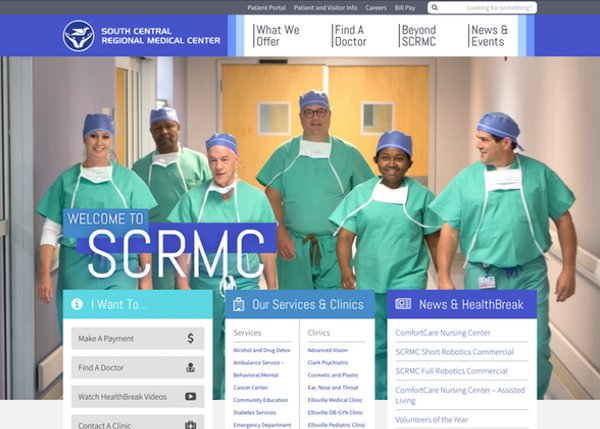Click the medical kit icon in Contact A Clinic row
Image resolution: width=600 pixels, height=429 pixels.
191,424
